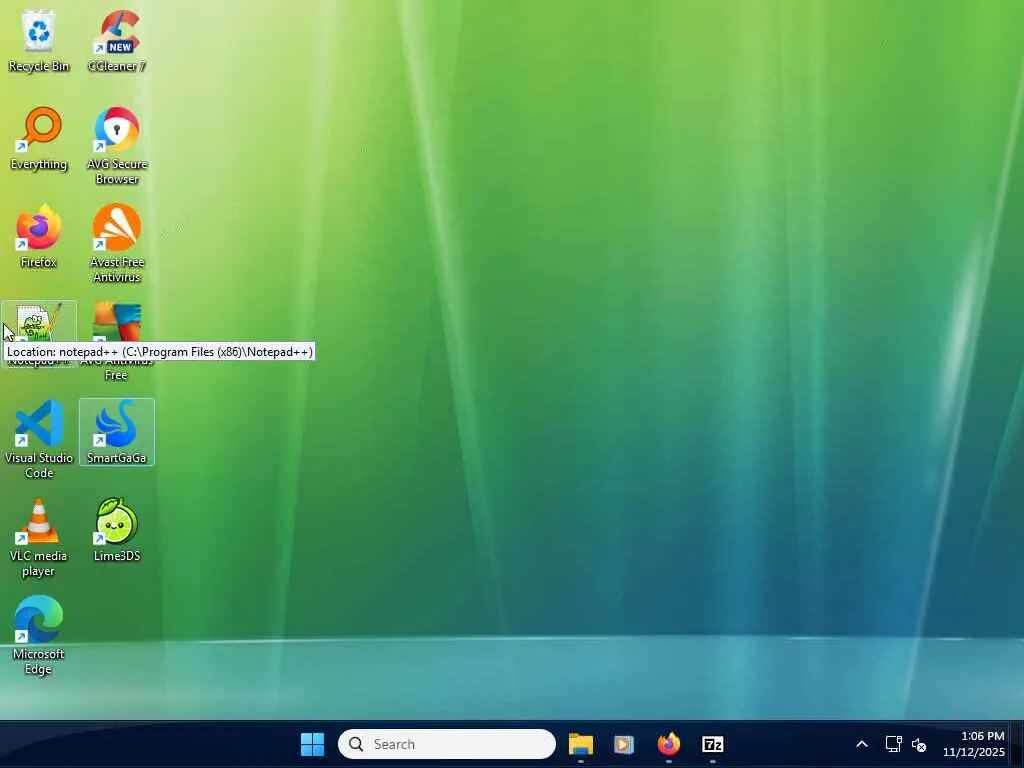Open the clock showing 1:06 PM
This screenshot has width=1024, height=768.
point(974,744)
